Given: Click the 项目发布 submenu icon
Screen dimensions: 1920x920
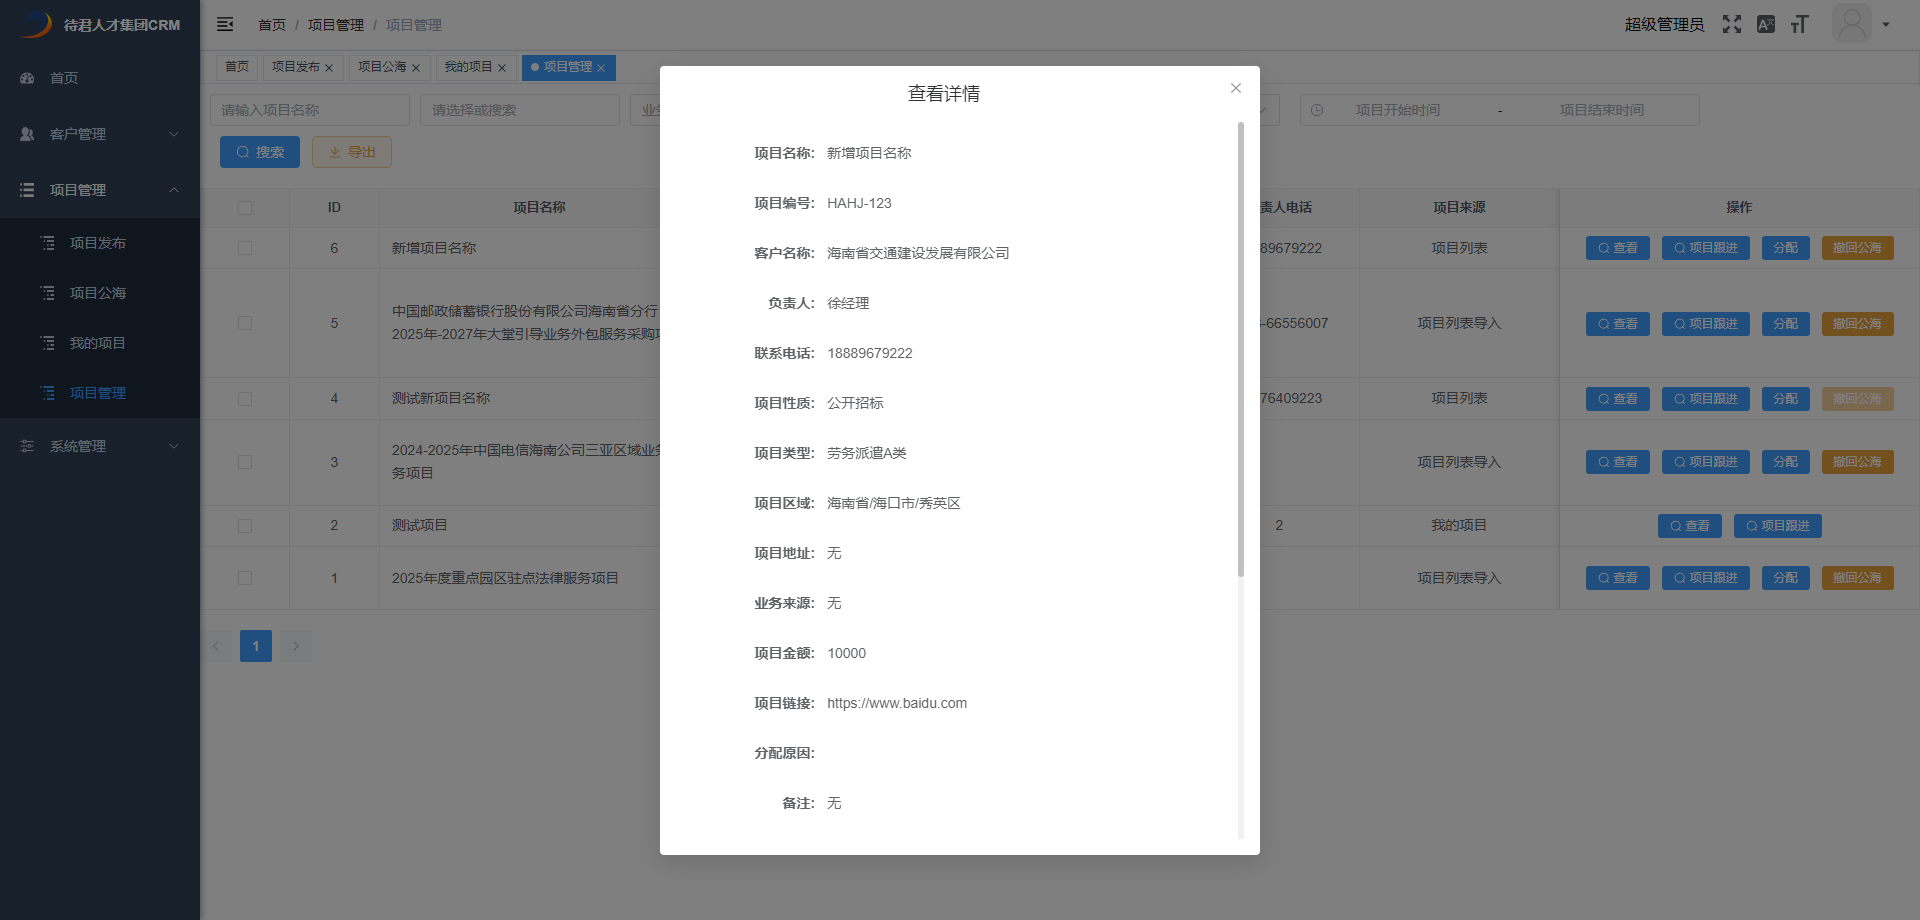Looking at the screenshot, I should pos(47,243).
